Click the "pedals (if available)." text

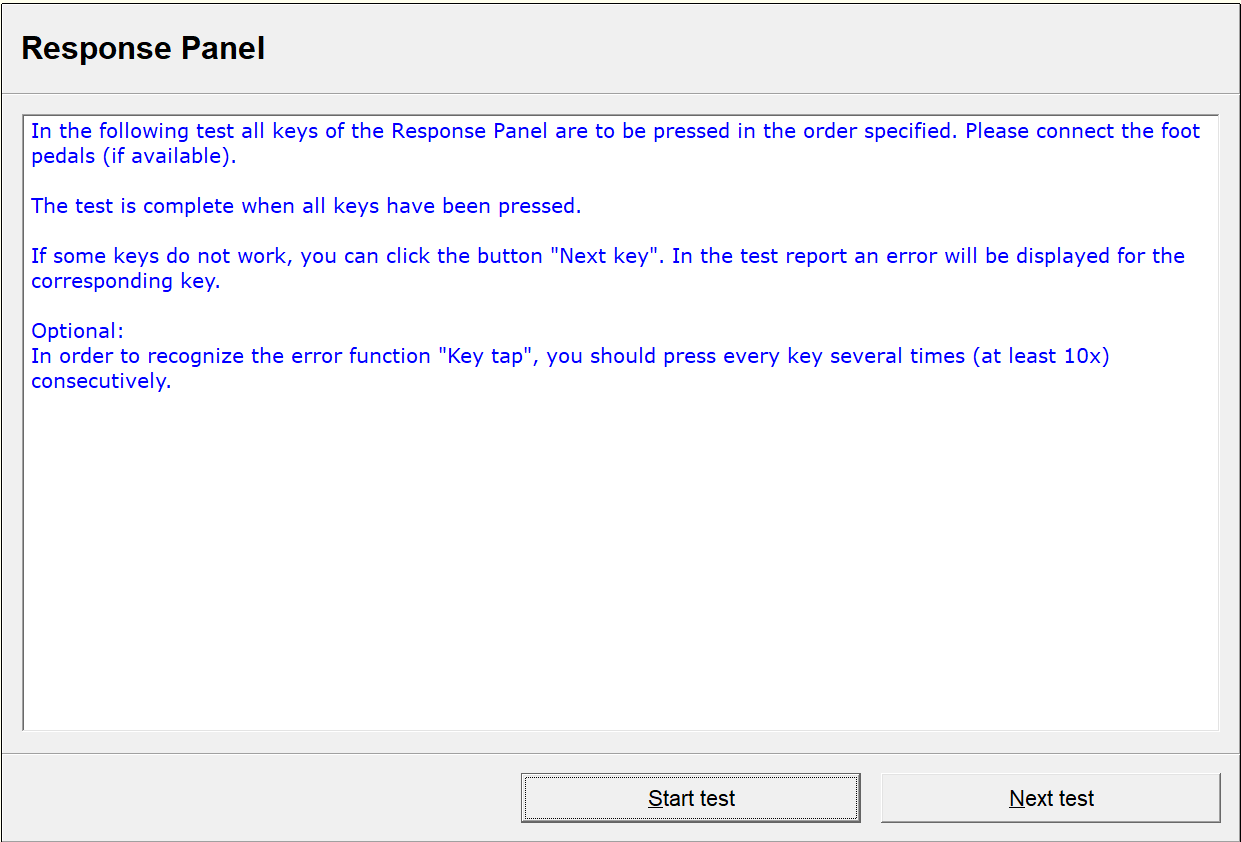point(133,156)
